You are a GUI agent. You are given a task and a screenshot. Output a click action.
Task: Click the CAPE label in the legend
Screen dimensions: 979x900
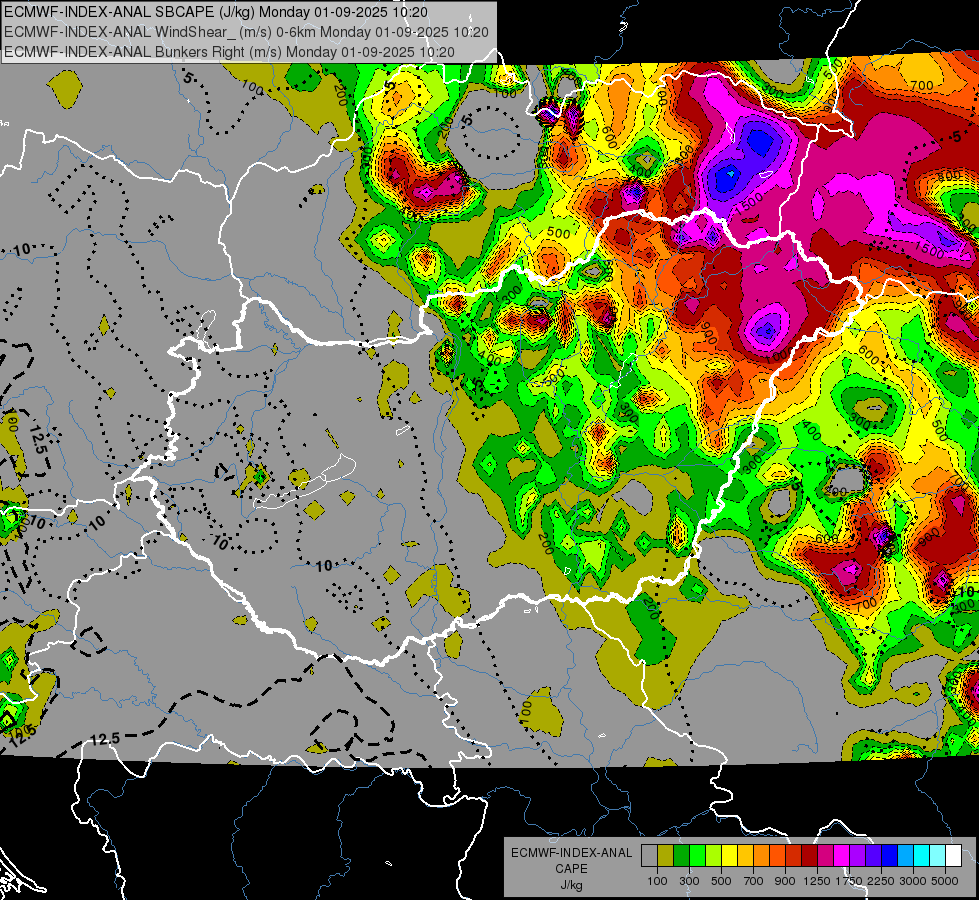pyautogui.click(x=571, y=869)
